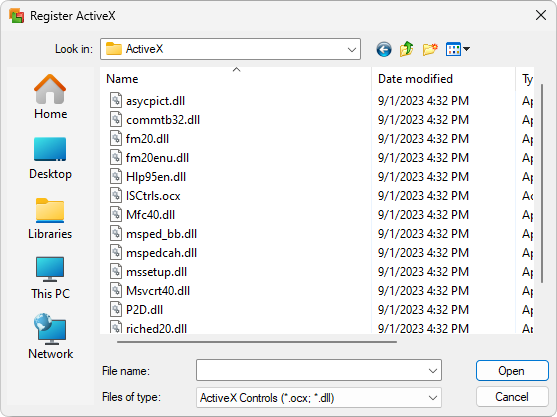
Task: Click the Cancel button
Action: [x=512, y=397]
